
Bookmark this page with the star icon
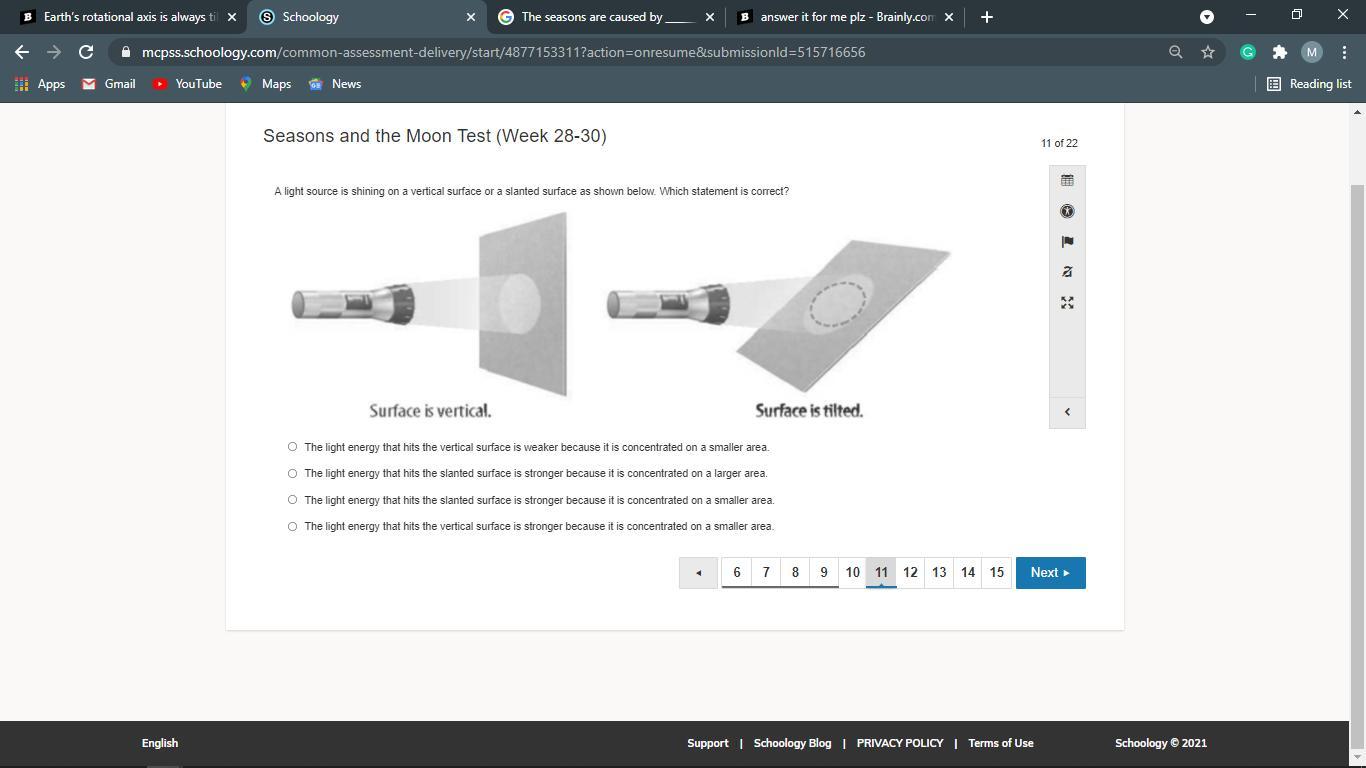point(1208,52)
